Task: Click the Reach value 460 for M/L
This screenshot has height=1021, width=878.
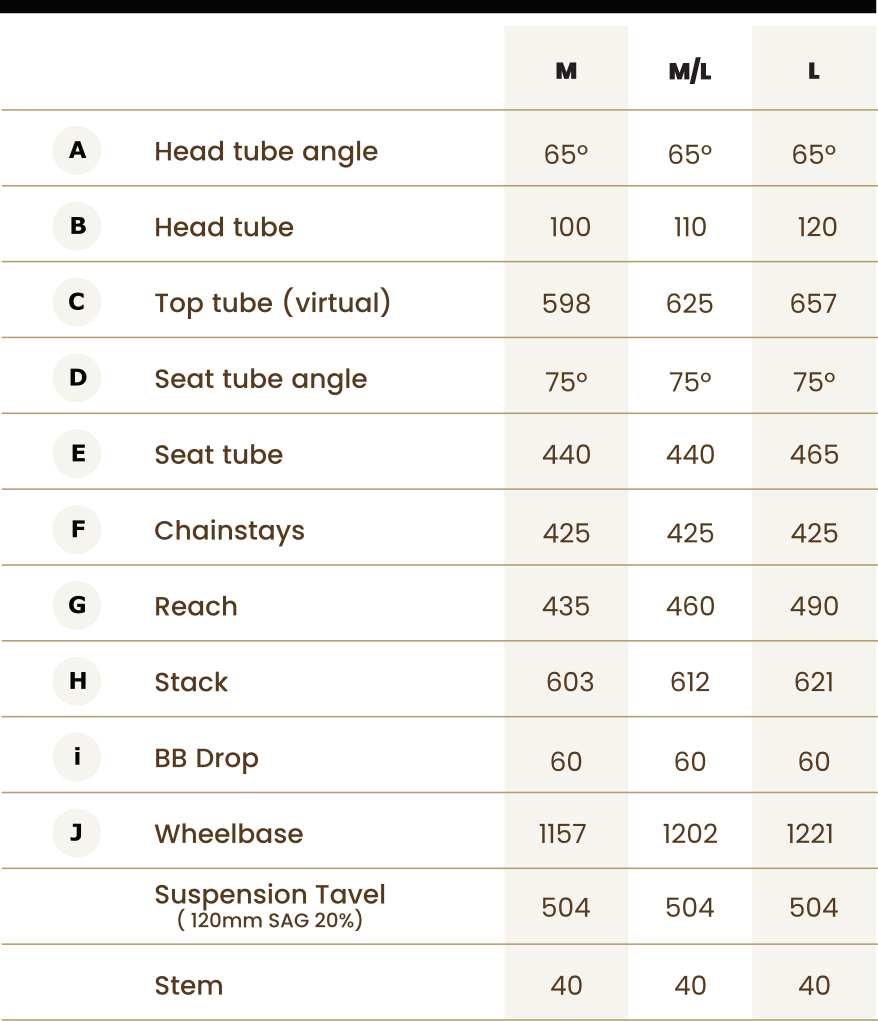Action: point(690,606)
